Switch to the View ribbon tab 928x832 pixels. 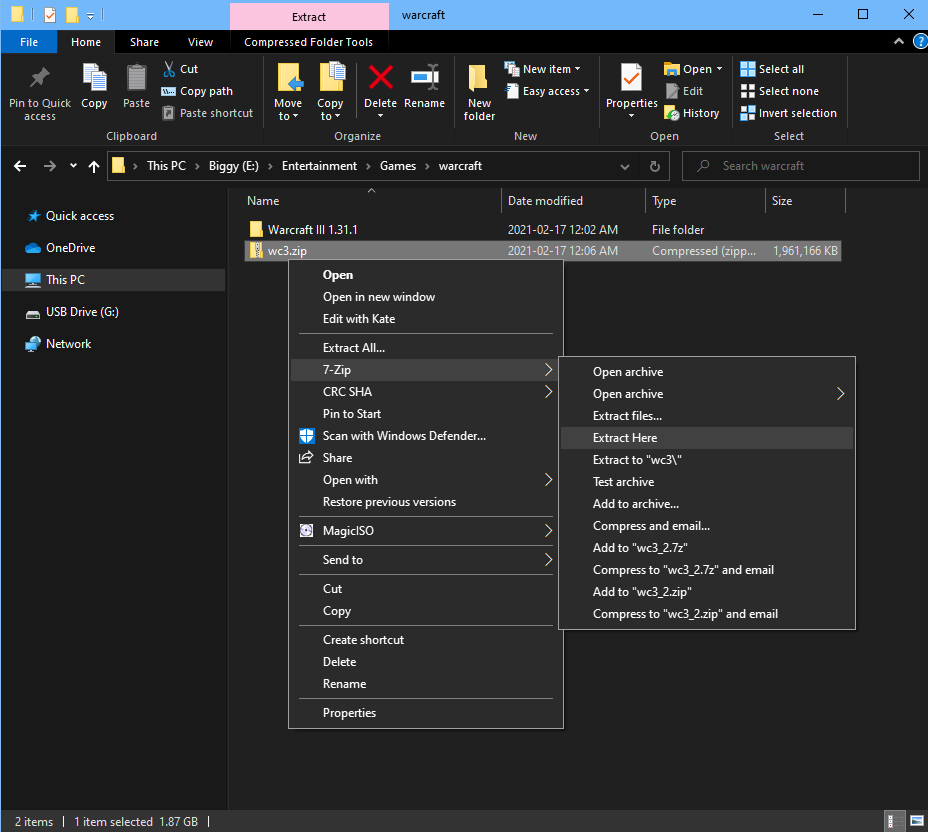click(200, 42)
